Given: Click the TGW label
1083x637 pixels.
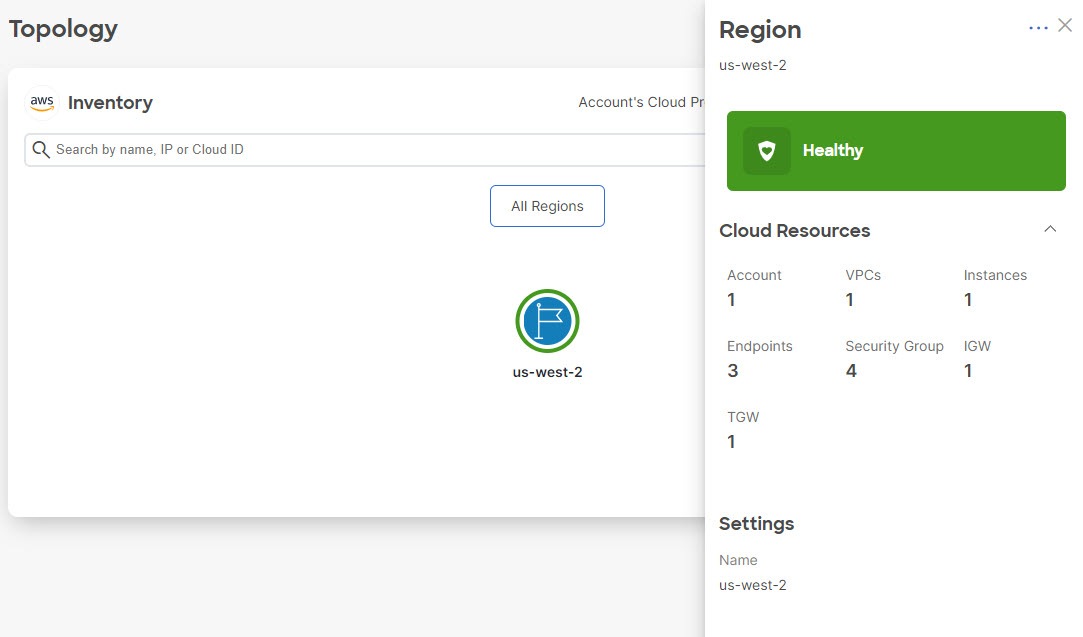Looking at the screenshot, I should [743, 417].
